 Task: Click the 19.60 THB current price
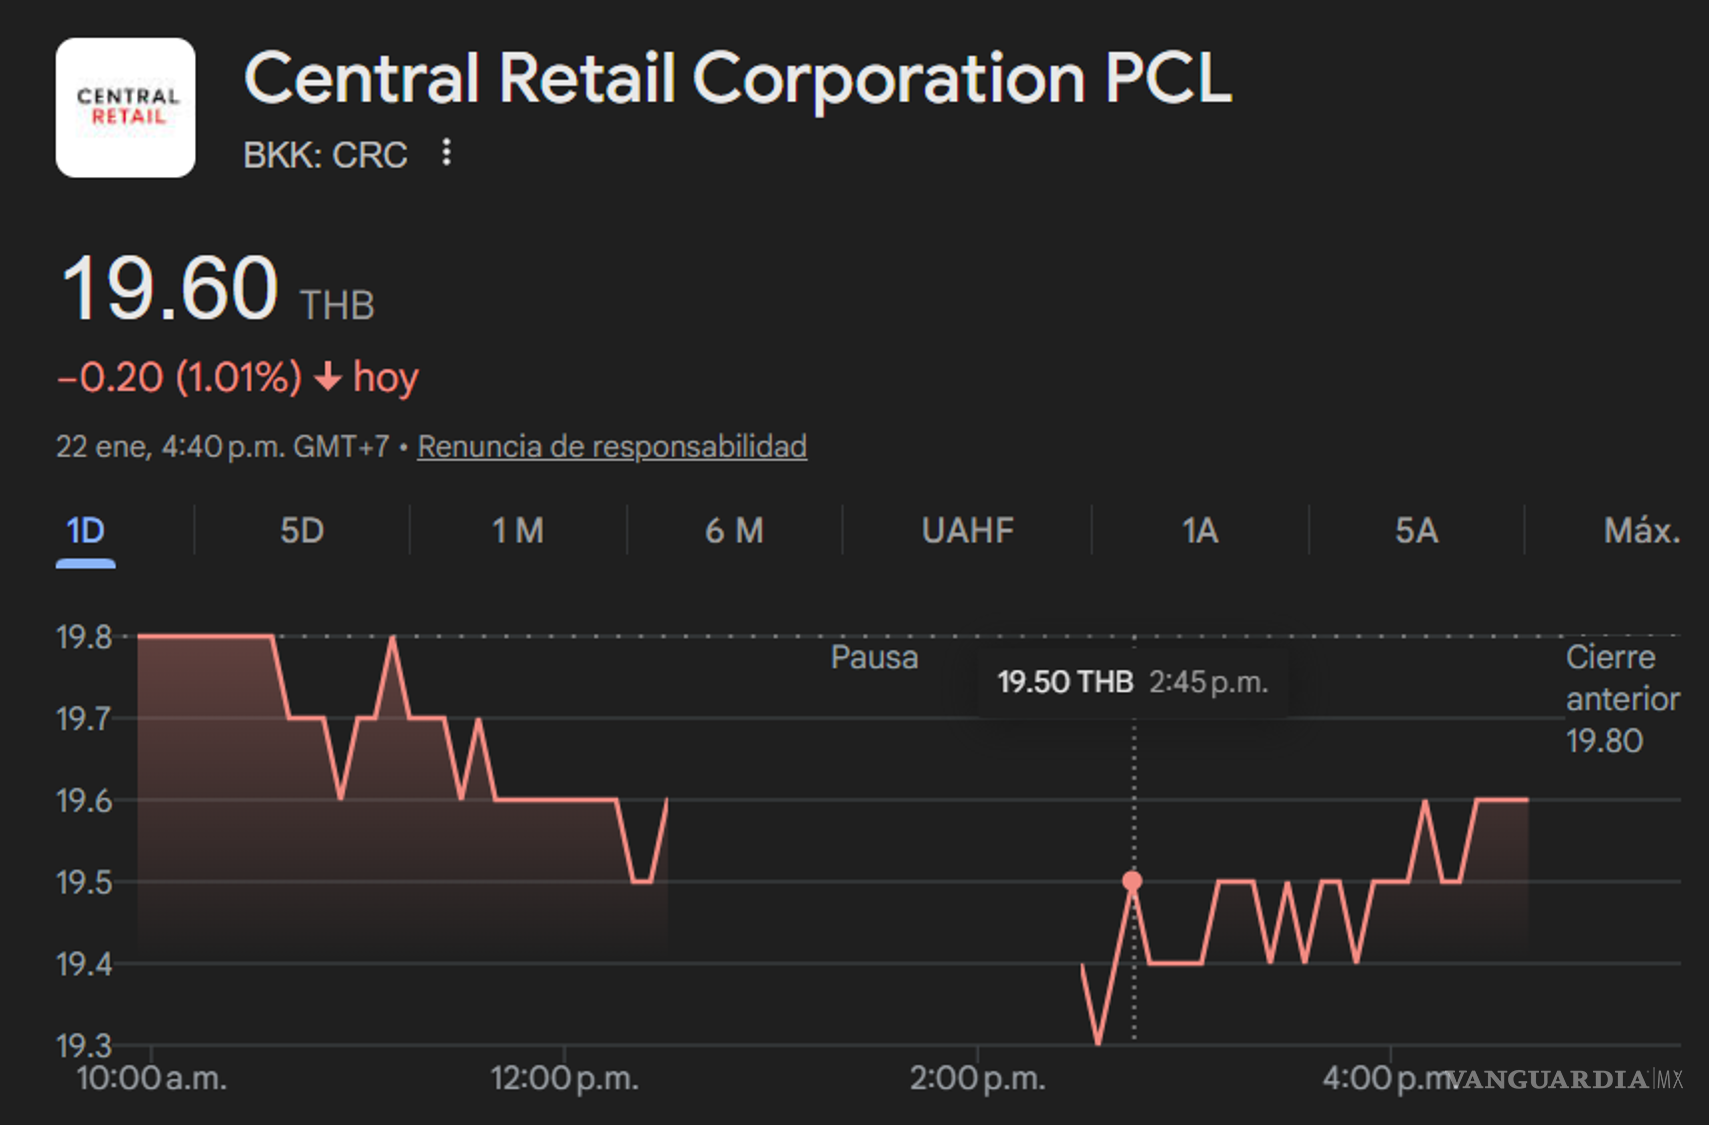pos(217,290)
